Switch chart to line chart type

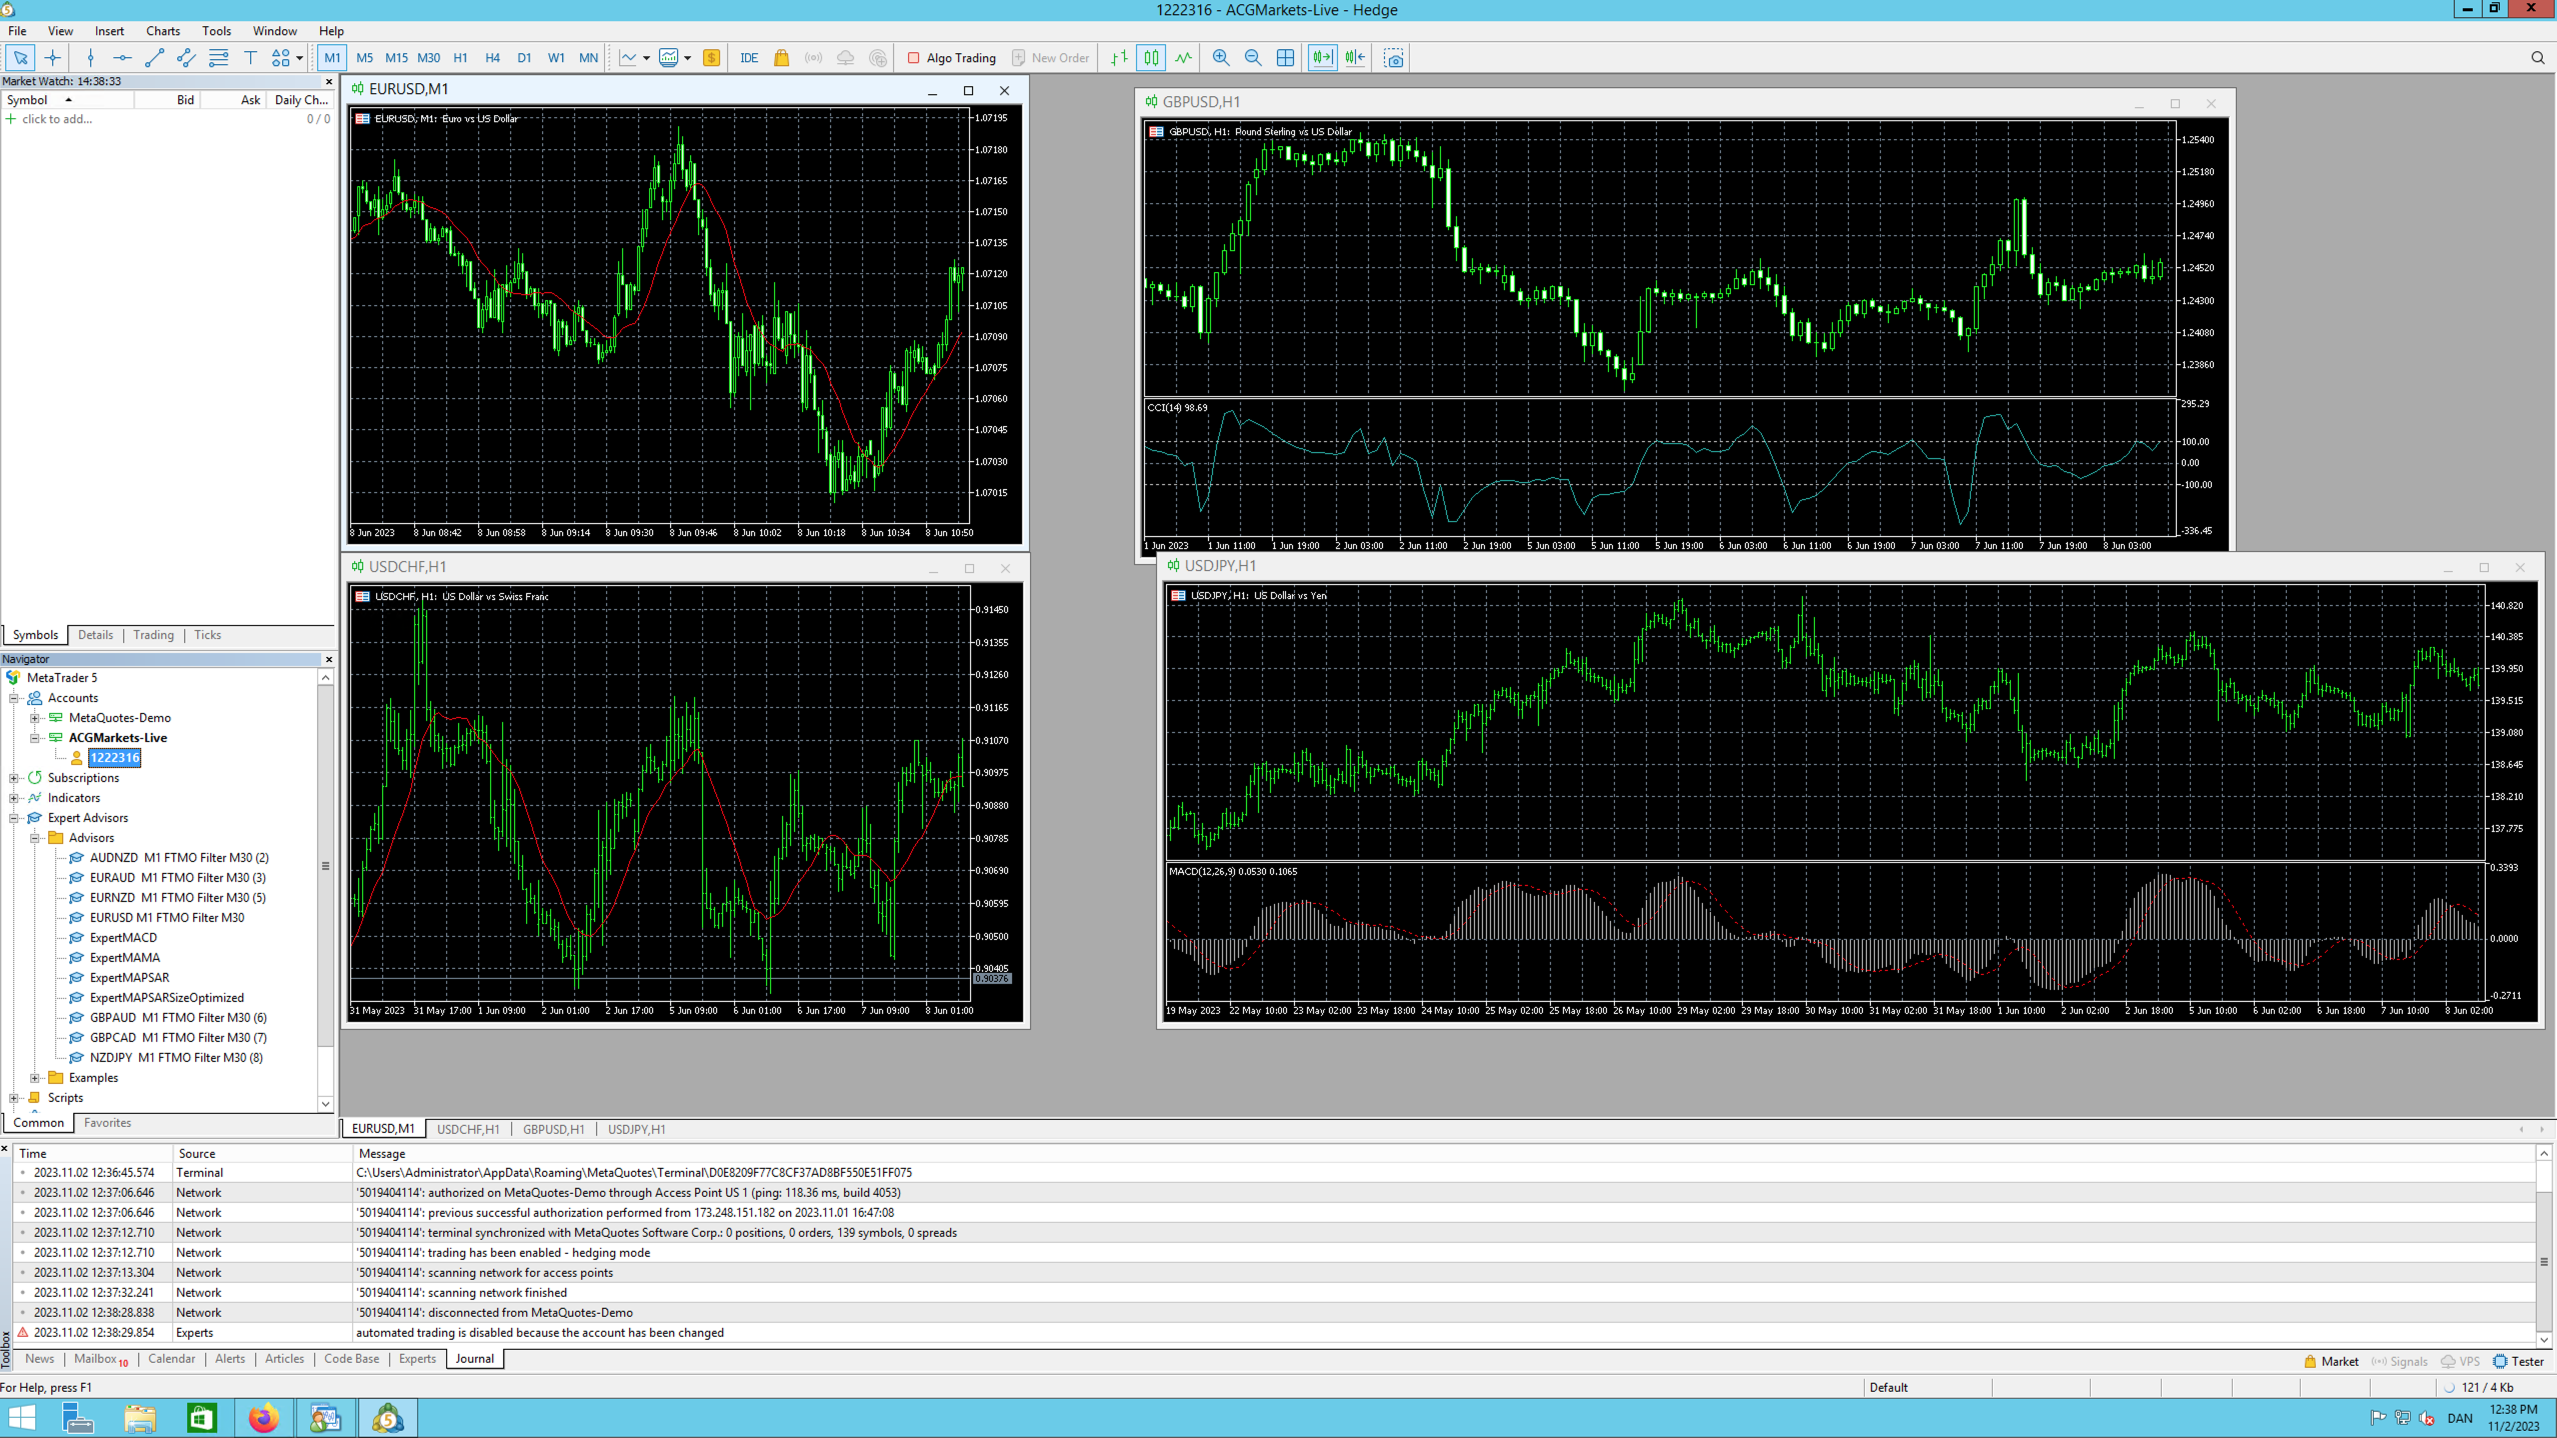click(1183, 58)
